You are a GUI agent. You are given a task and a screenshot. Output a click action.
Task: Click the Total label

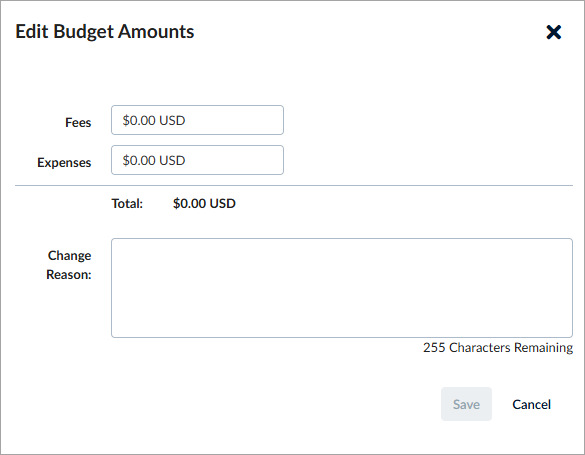127,204
